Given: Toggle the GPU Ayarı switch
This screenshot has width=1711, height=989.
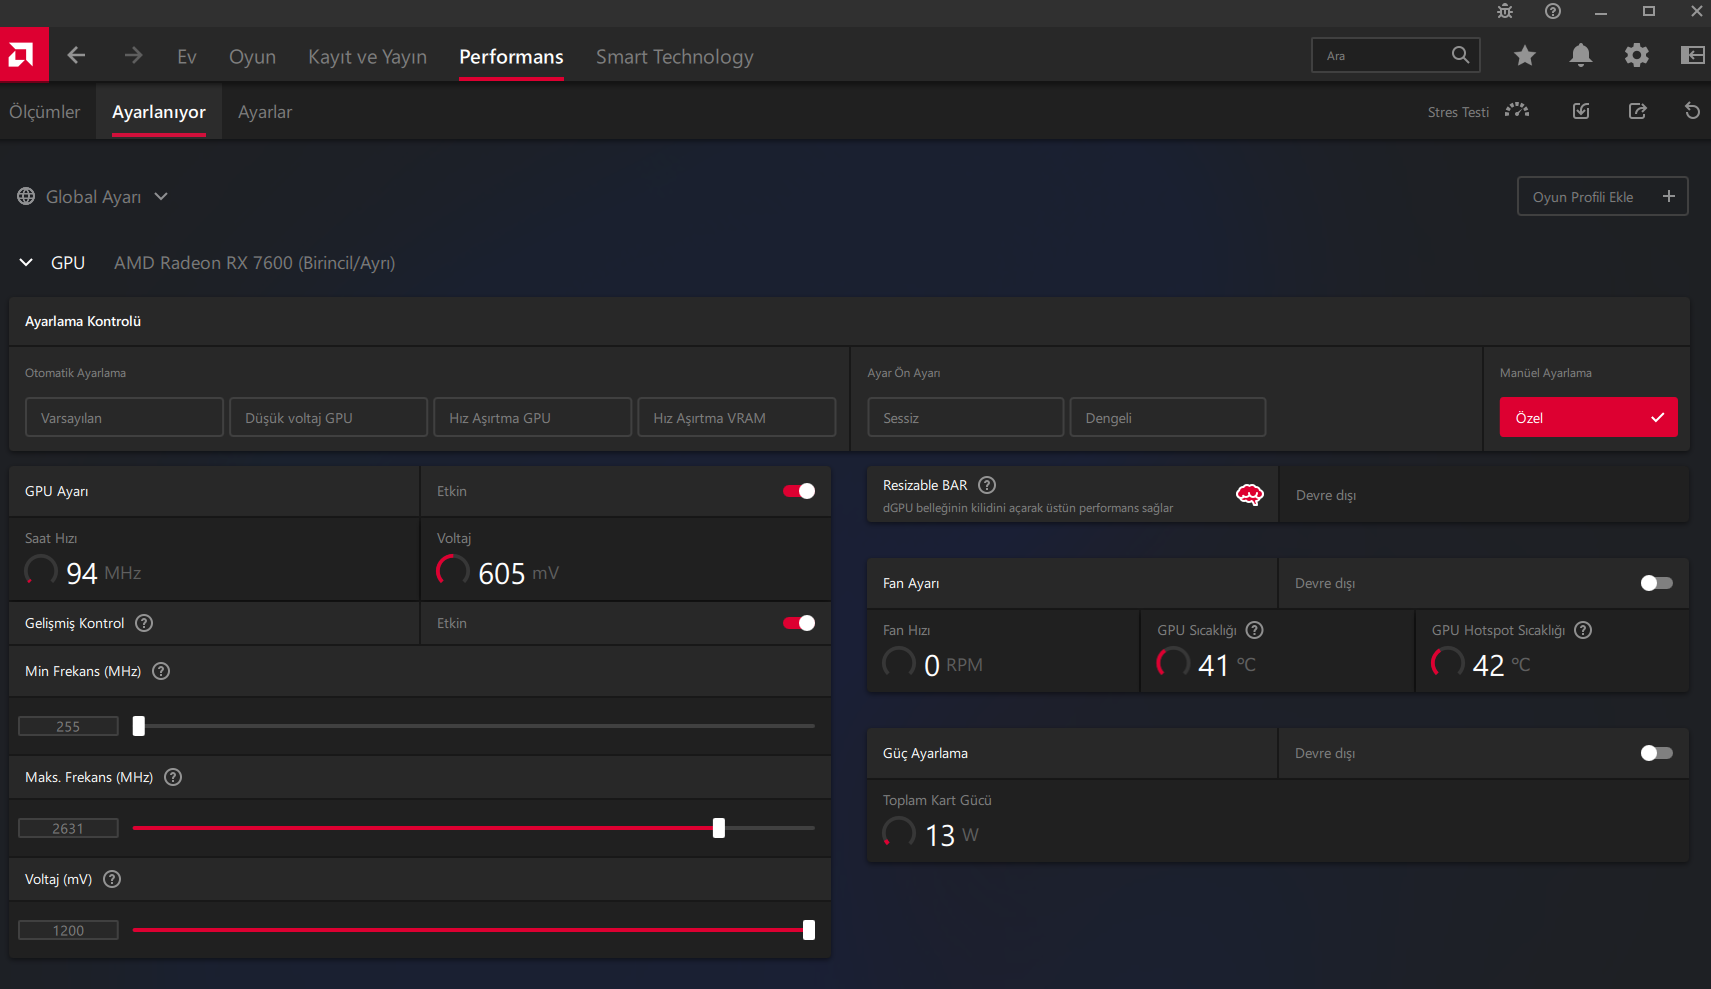Looking at the screenshot, I should click(799, 491).
